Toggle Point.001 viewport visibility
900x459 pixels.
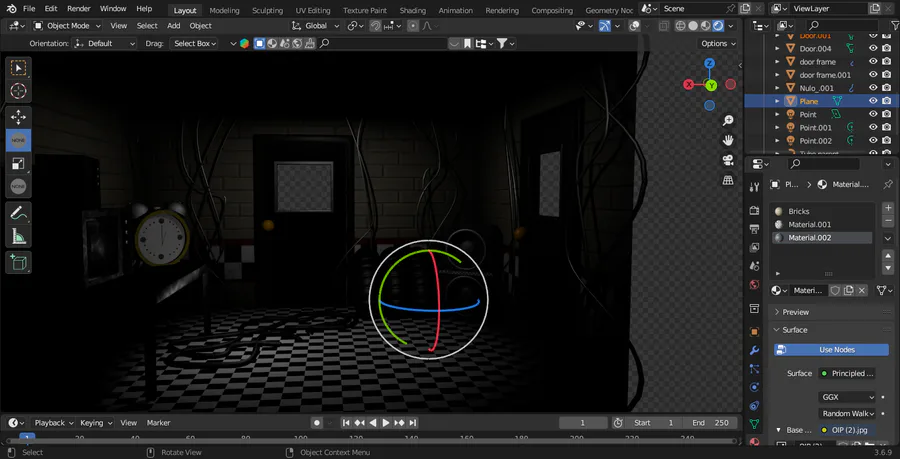click(x=873, y=127)
